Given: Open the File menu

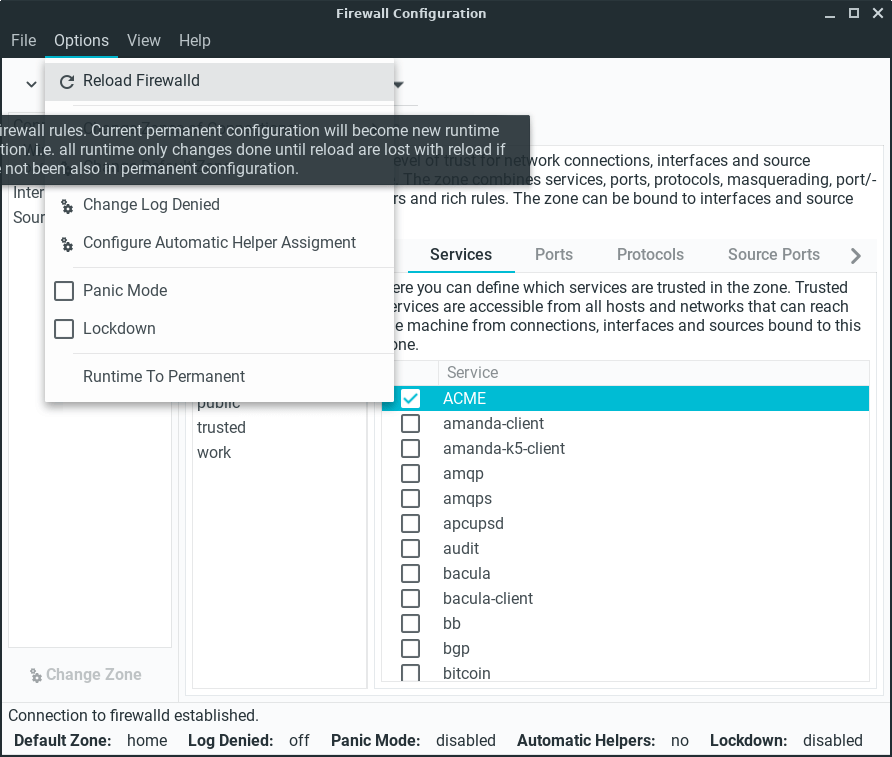Looking at the screenshot, I should click(24, 41).
